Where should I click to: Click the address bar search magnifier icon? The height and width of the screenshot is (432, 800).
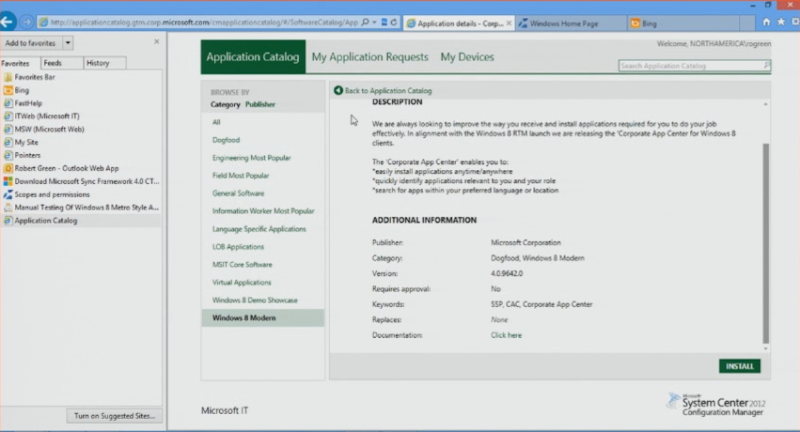[365, 22]
